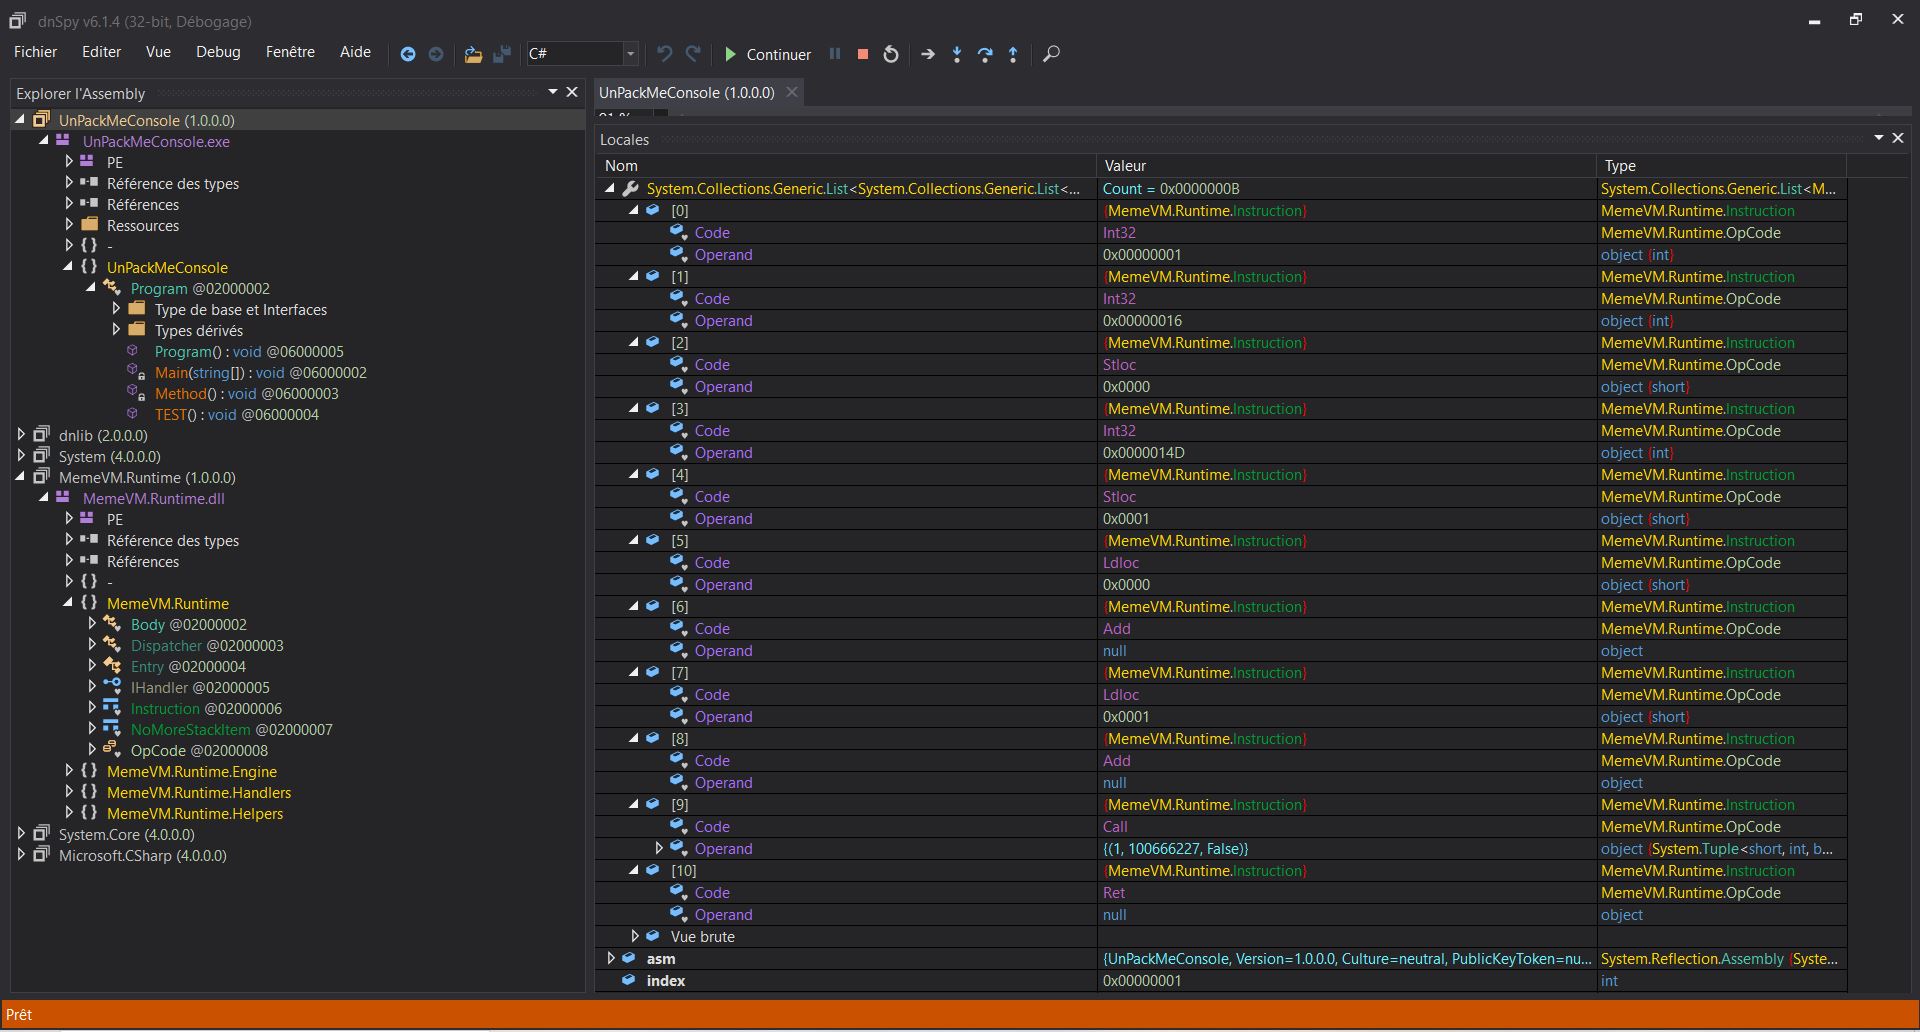
Task: Open the C# language dropdown
Action: coord(630,54)
